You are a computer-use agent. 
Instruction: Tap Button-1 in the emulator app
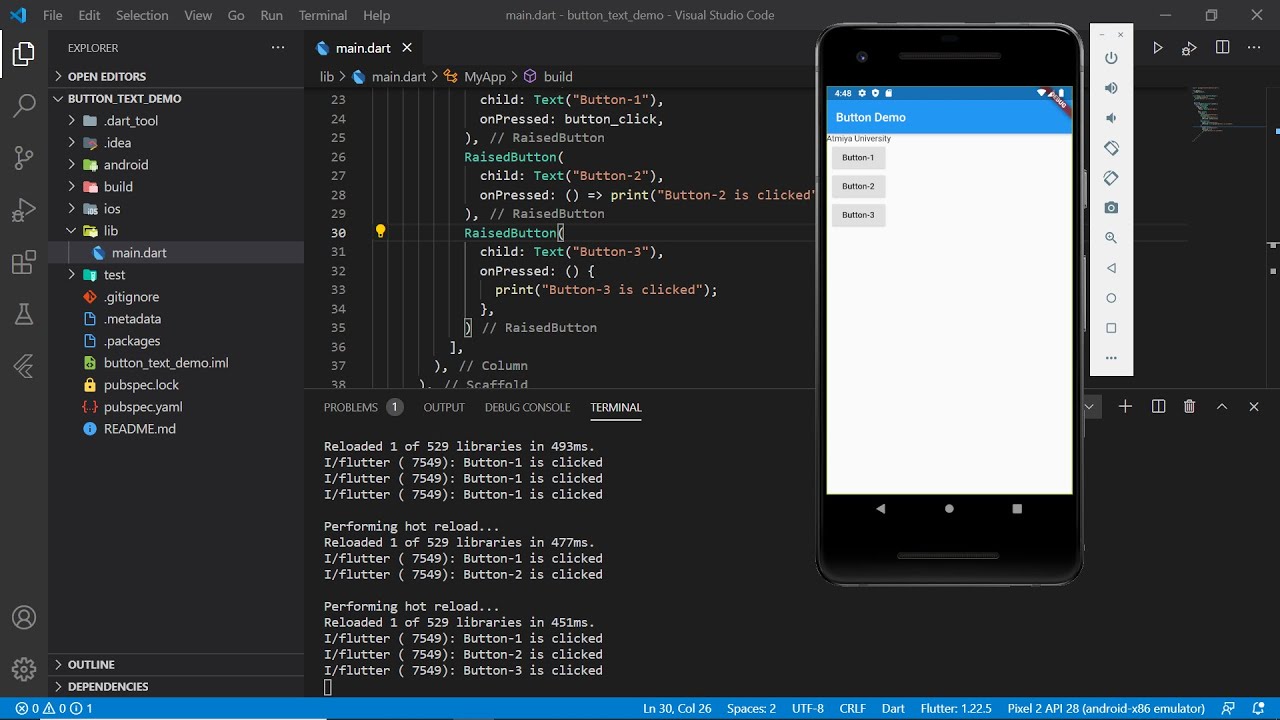(x=858, y=157)
